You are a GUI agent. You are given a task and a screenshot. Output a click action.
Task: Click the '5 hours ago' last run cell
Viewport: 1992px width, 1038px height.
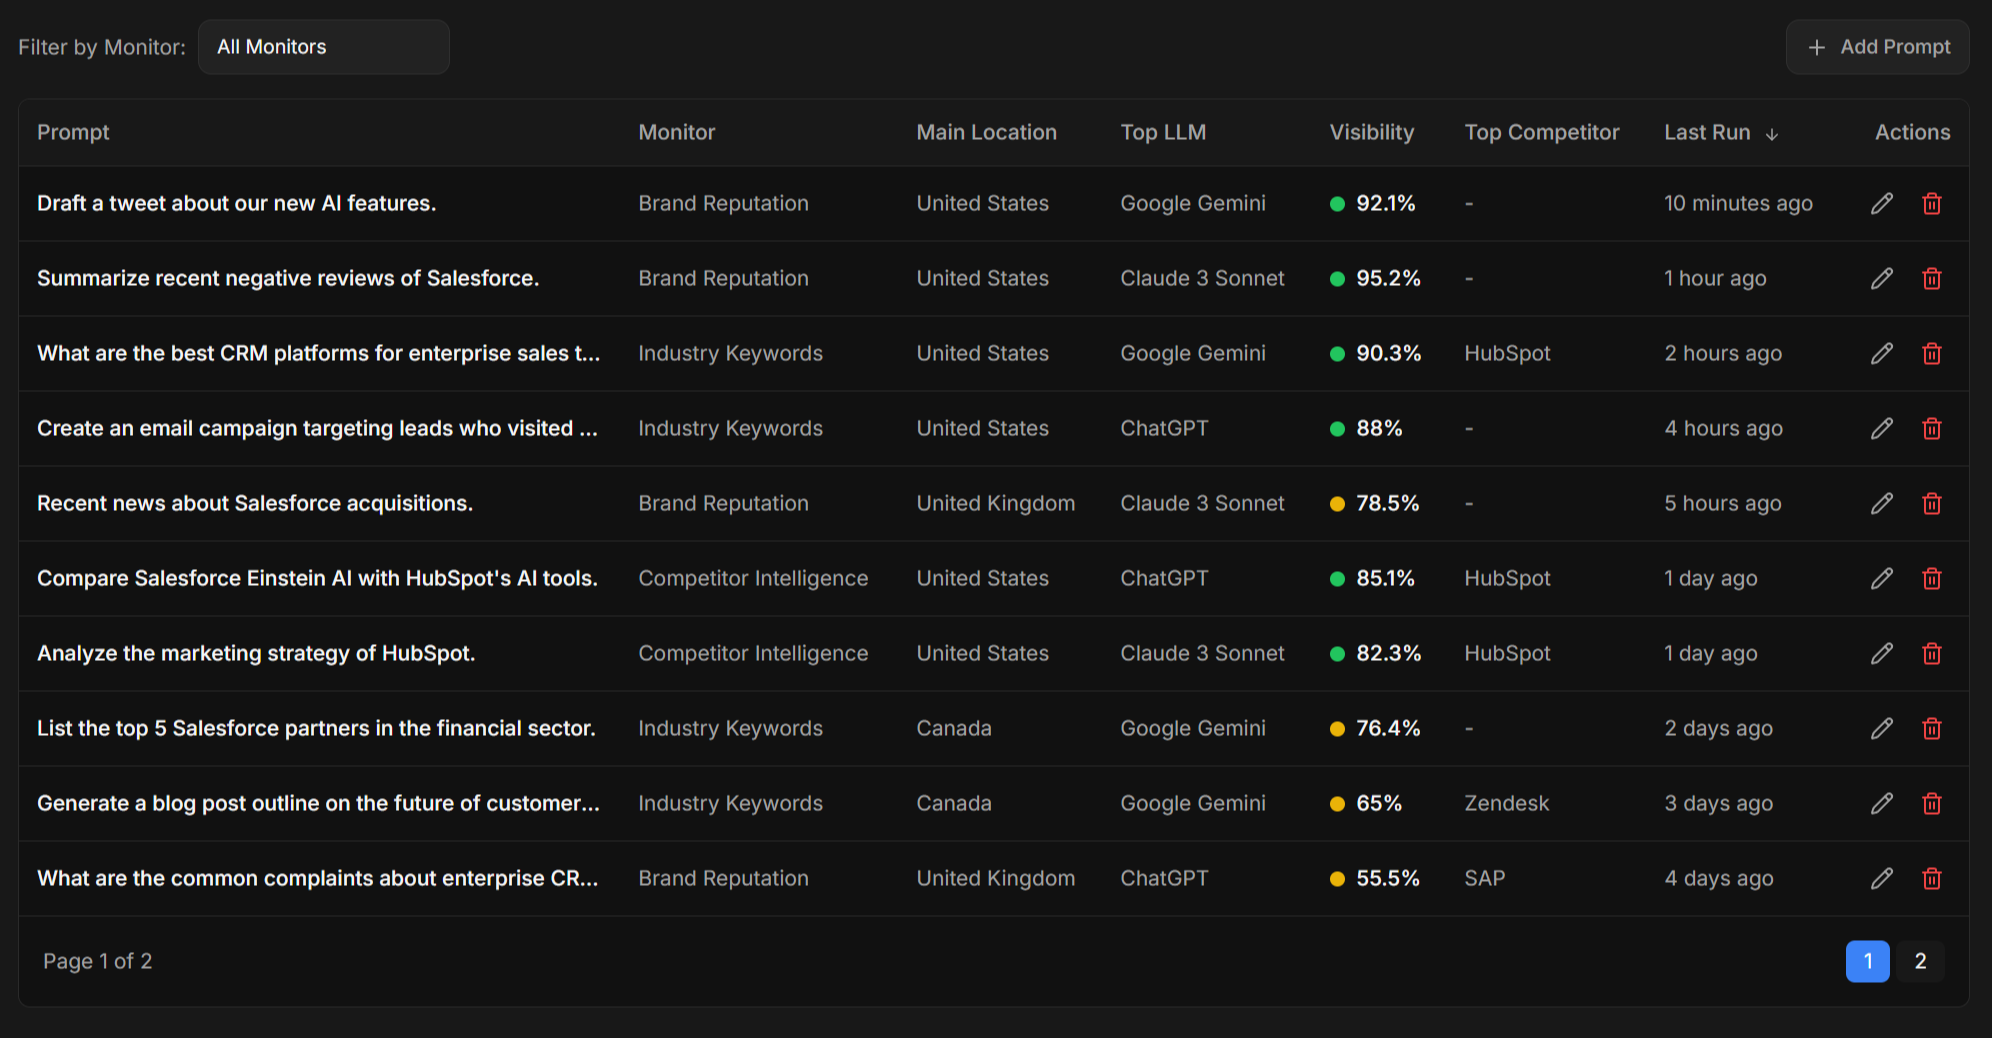(x=1723, y=503)
